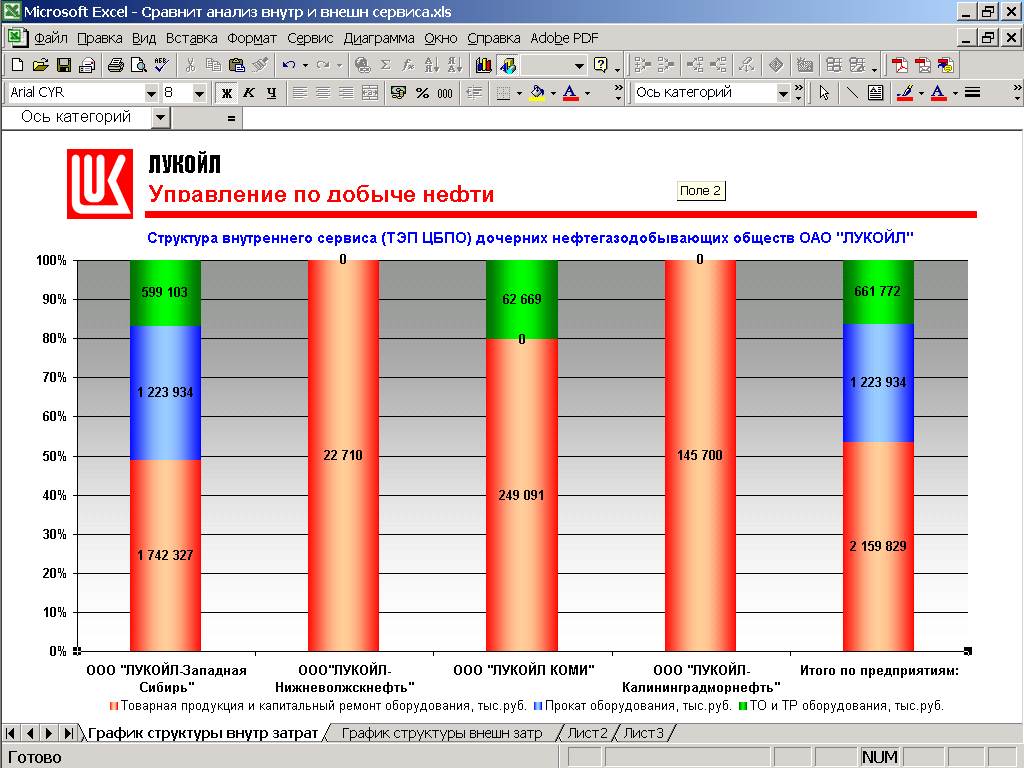Select the Лист3 sheet tab
The image size is (1024, 768).
(x=643, y=733)
